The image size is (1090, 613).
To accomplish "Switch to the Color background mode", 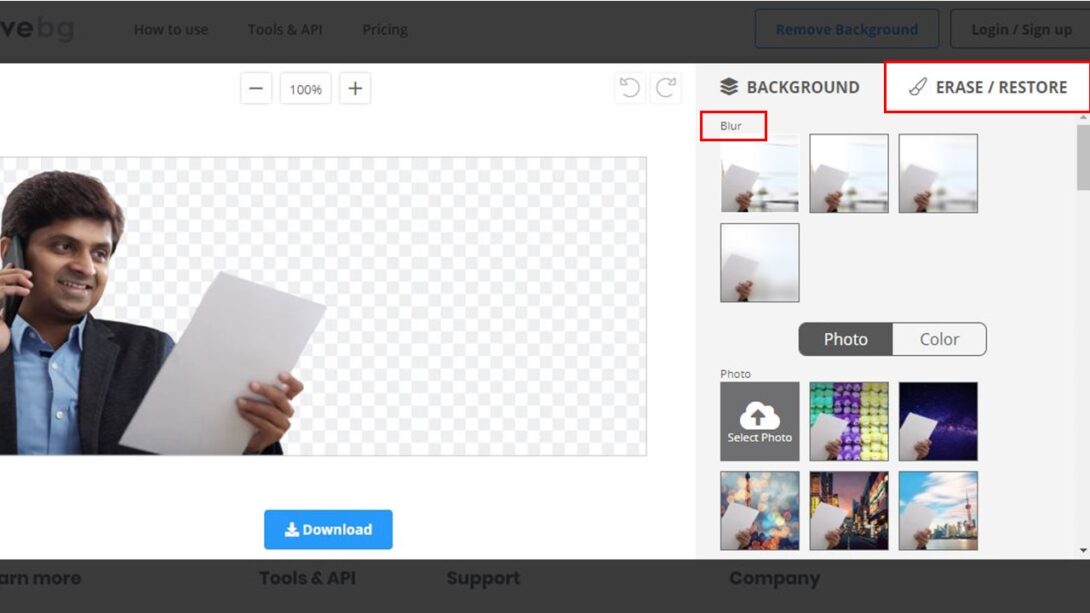I will coord(937,339).
